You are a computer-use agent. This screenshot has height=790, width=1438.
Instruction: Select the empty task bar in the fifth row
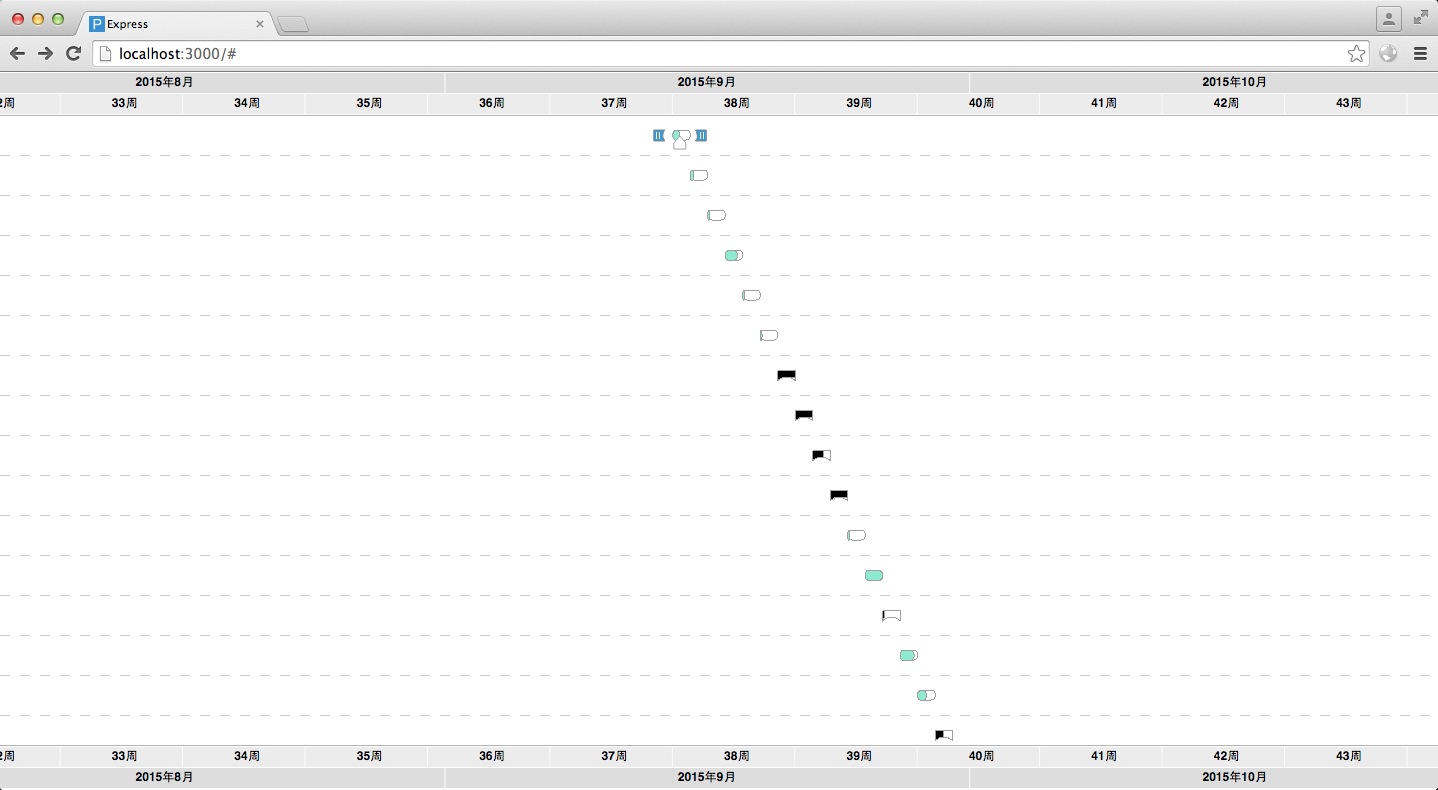(x=751, y=295)
